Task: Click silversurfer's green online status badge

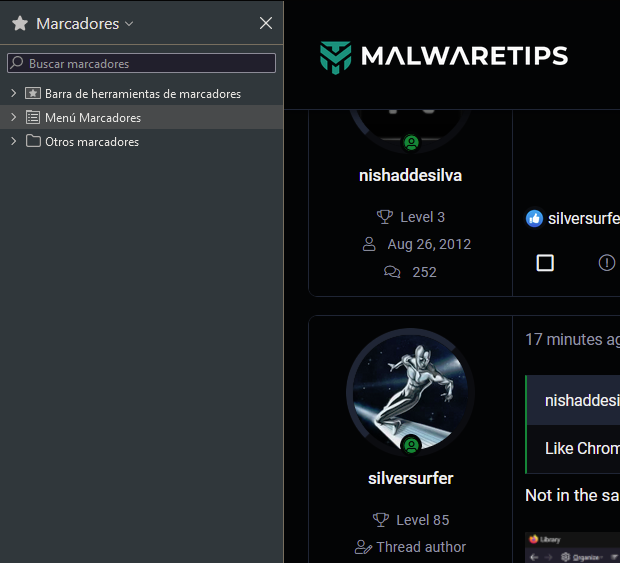Action: tap(411, 445)
